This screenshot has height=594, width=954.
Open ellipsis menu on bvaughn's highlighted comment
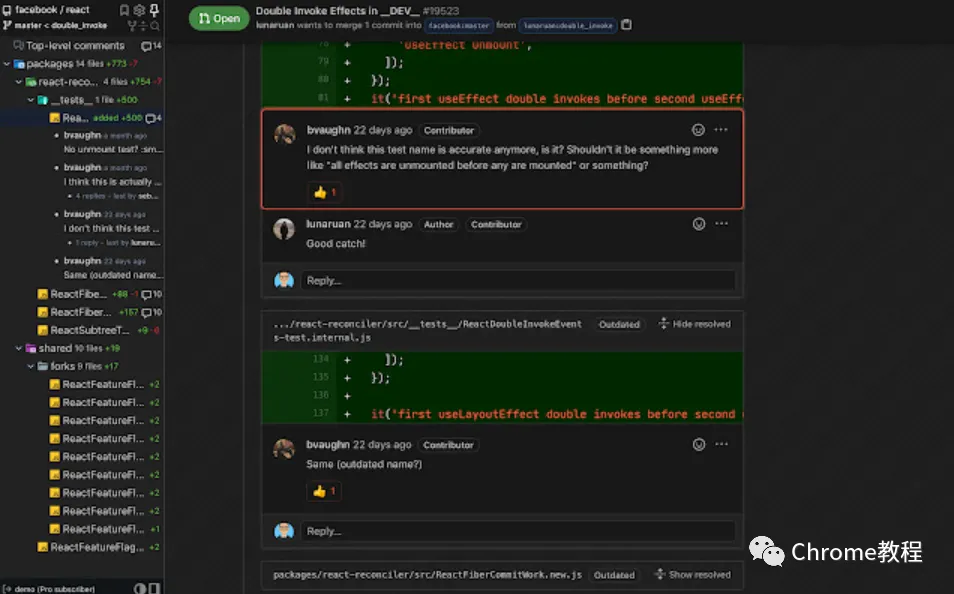[721, 130]
